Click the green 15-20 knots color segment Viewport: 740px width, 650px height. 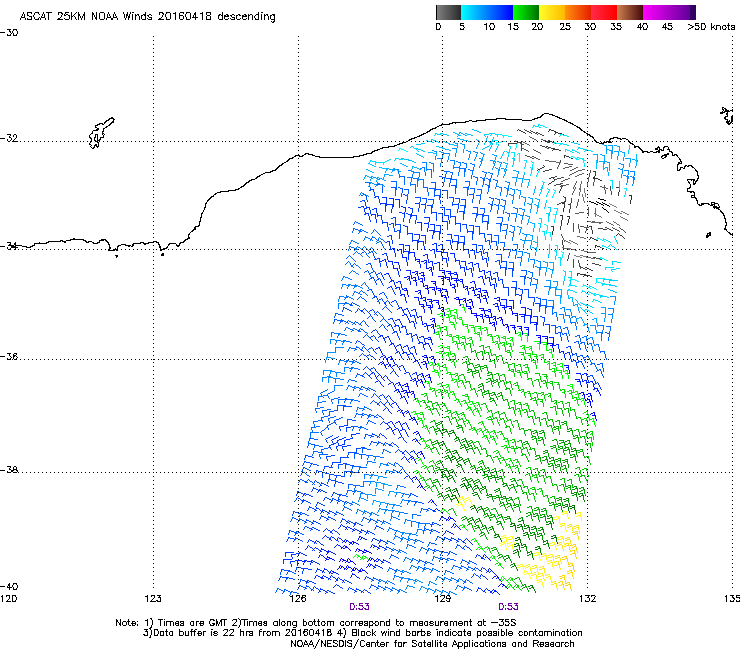click(x=526, y=12)
